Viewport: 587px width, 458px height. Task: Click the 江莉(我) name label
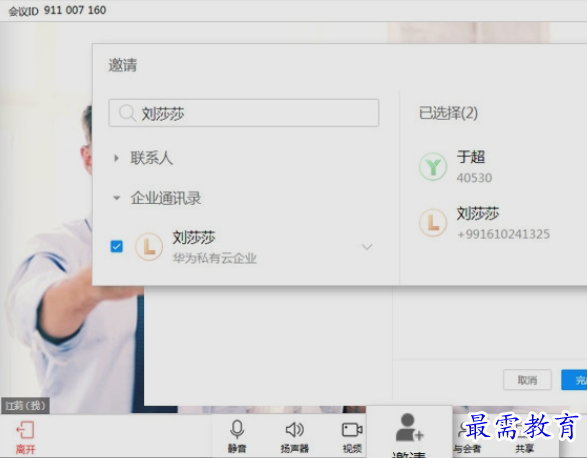[25, 406]
